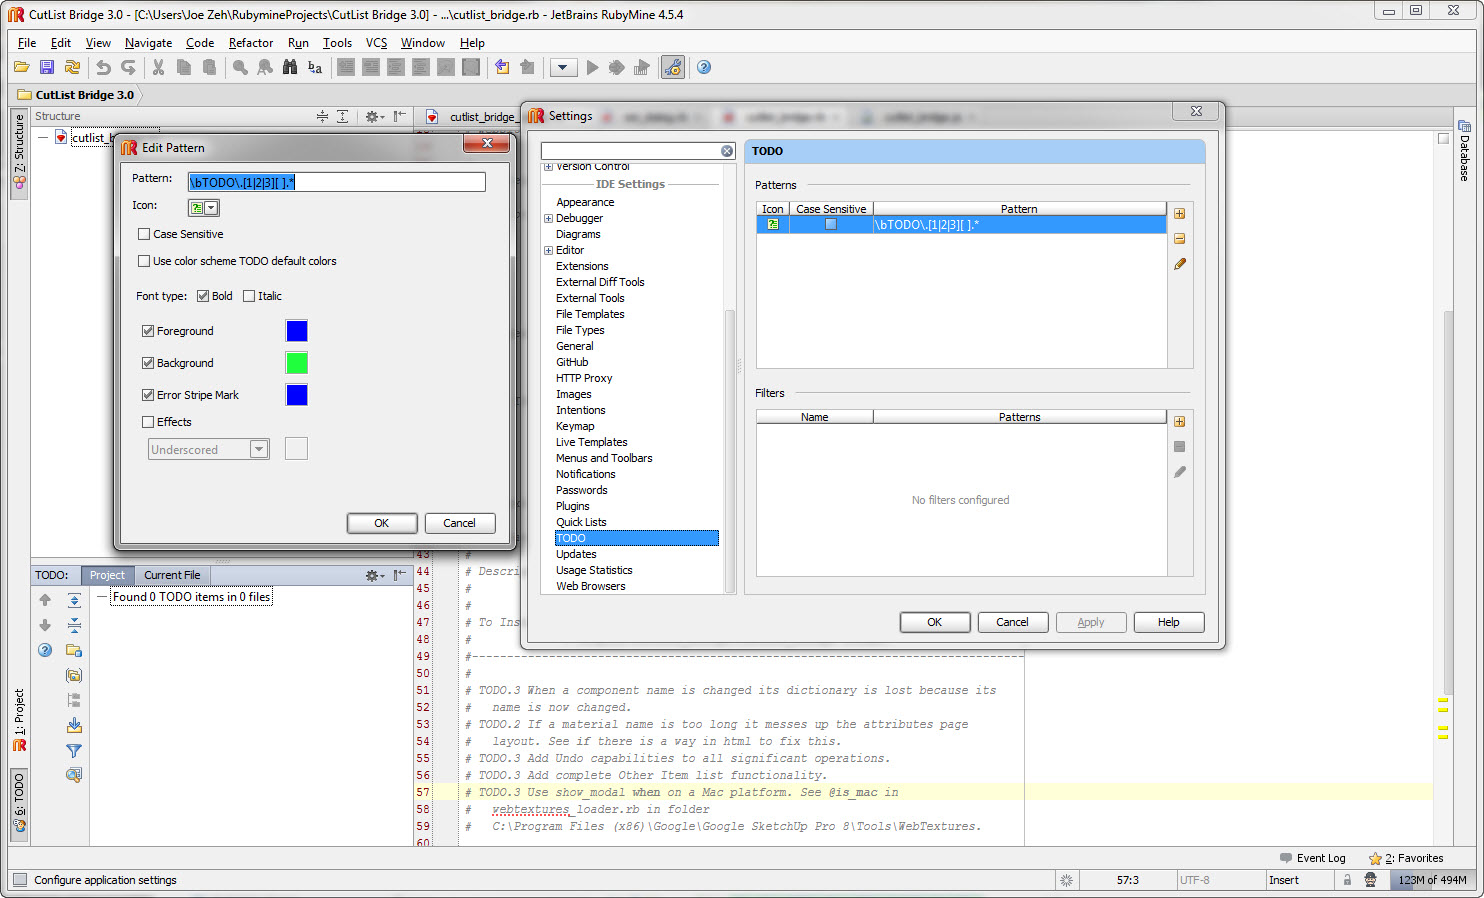Expand the Version Control settings node
This screenshot has height=898, width=1484.
coord(548,167)
